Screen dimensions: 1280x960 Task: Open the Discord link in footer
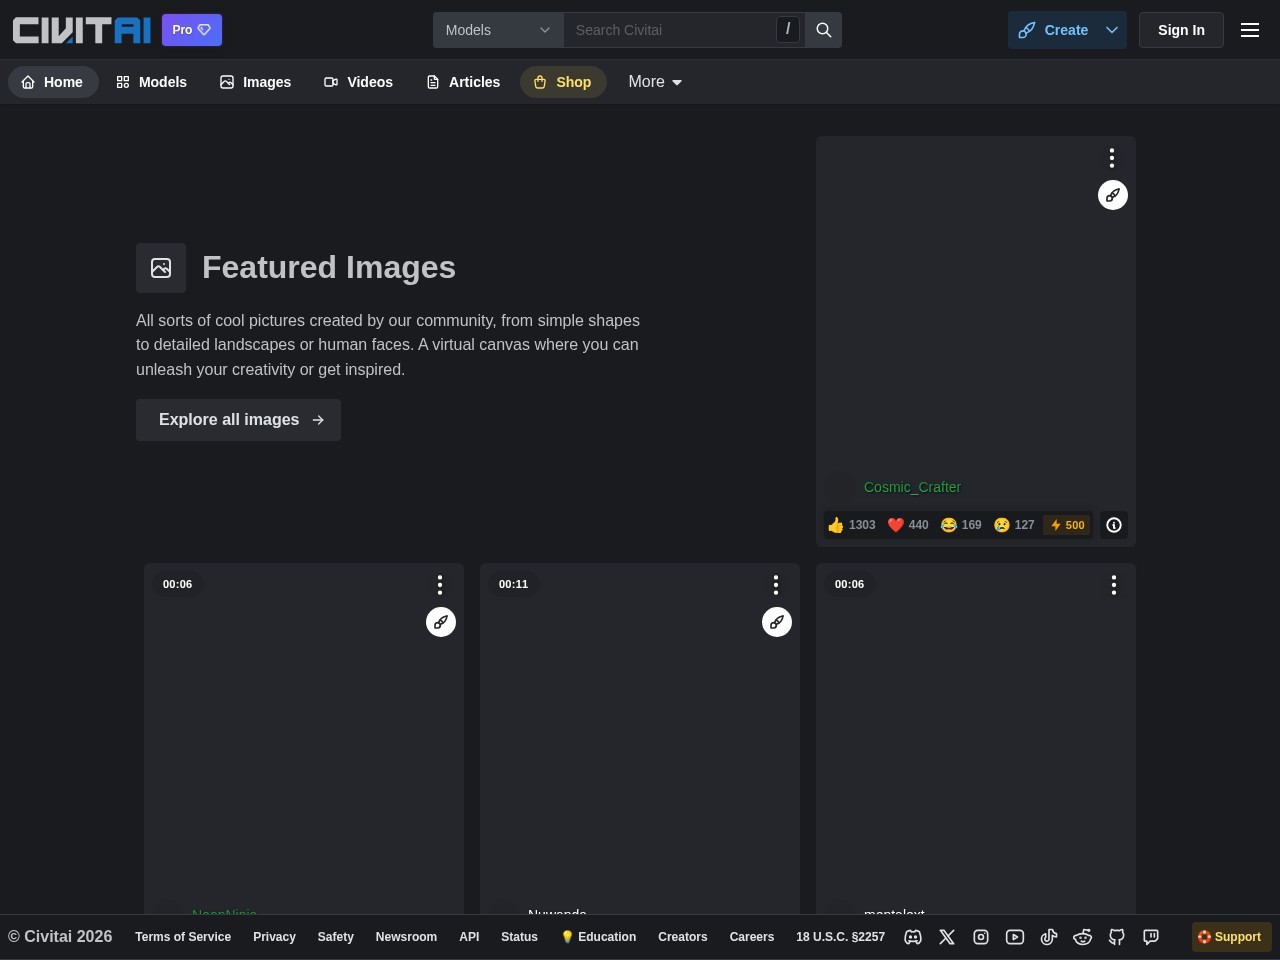pyautogui.click(x=913, y=937)
